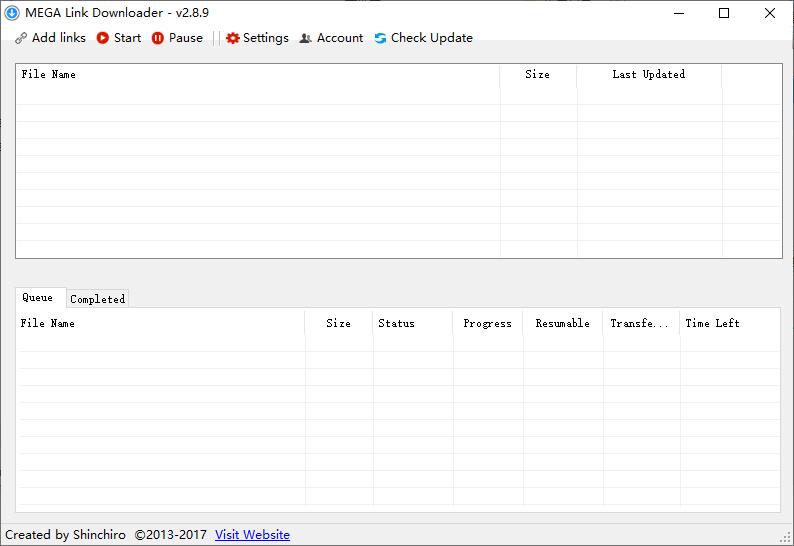The width and height of the screenshot is (794, 546).
Task: Click the Start label in toolbar
Action: tap(127, 38)
